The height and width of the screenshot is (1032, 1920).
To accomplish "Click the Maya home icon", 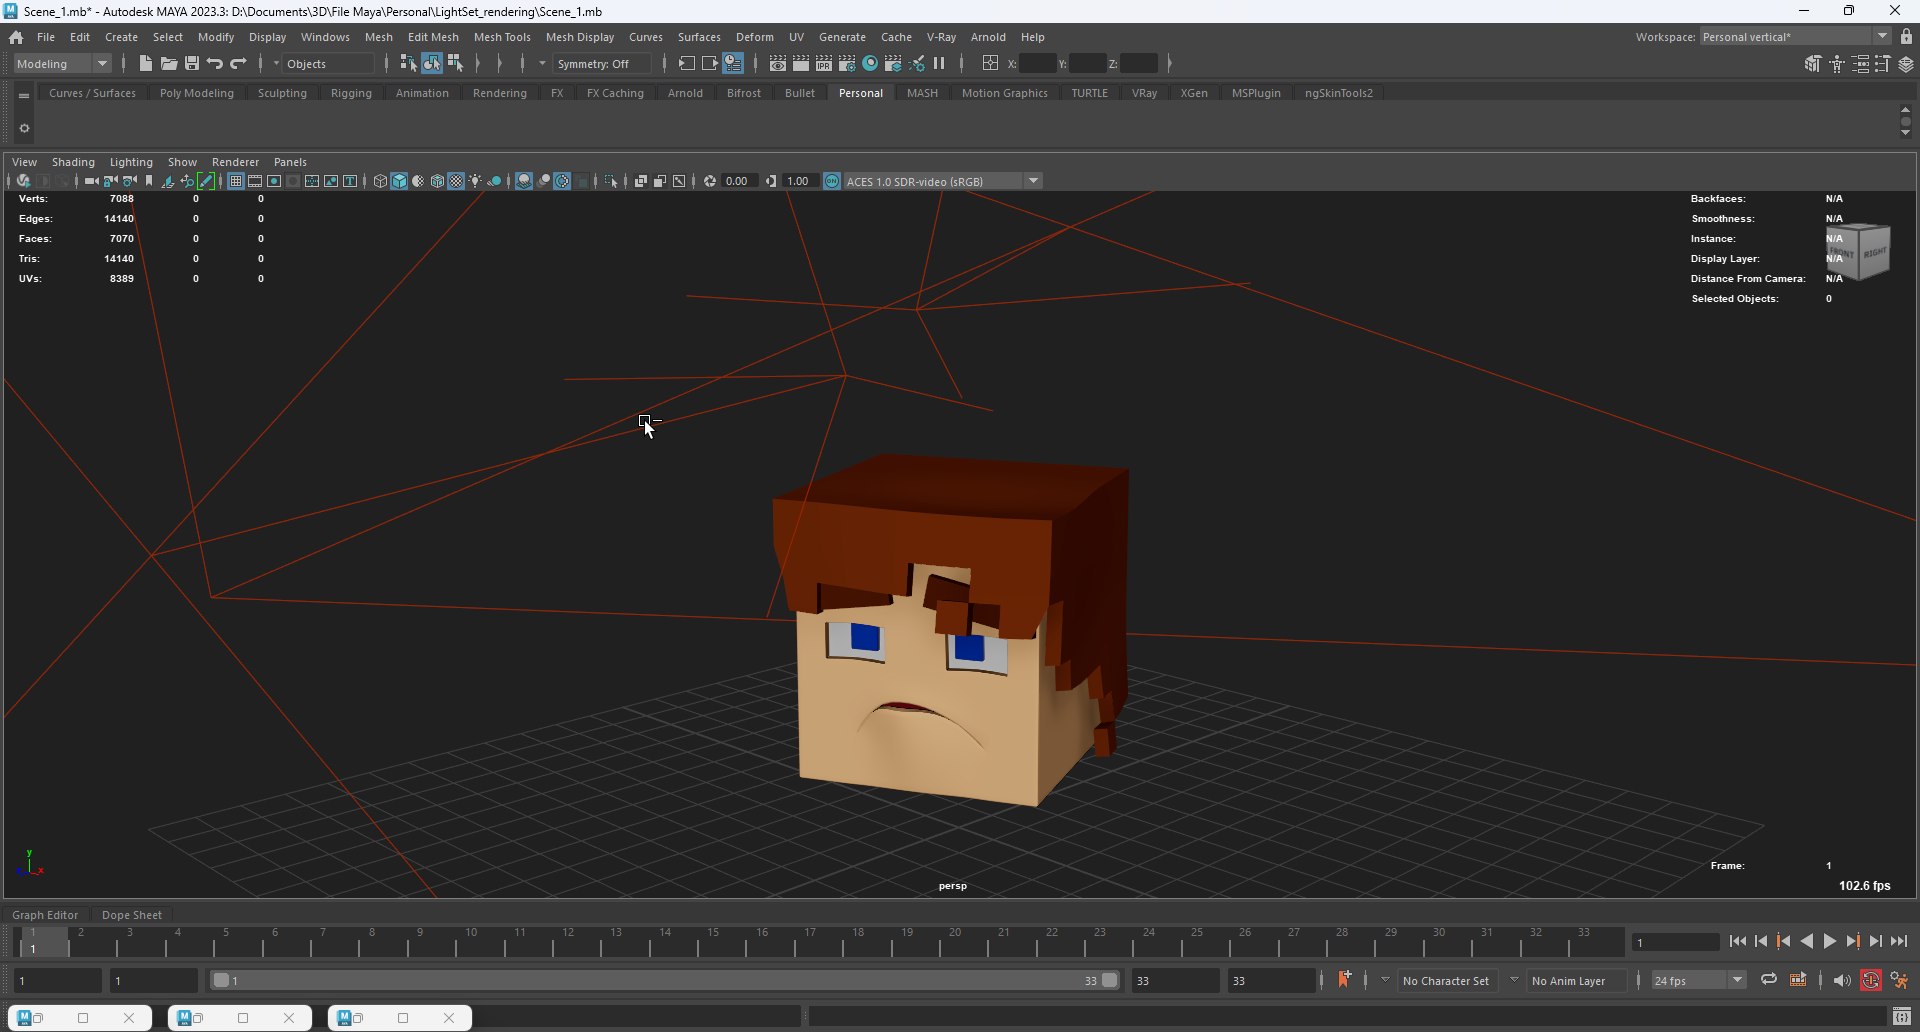I will (x=16, y=37).
